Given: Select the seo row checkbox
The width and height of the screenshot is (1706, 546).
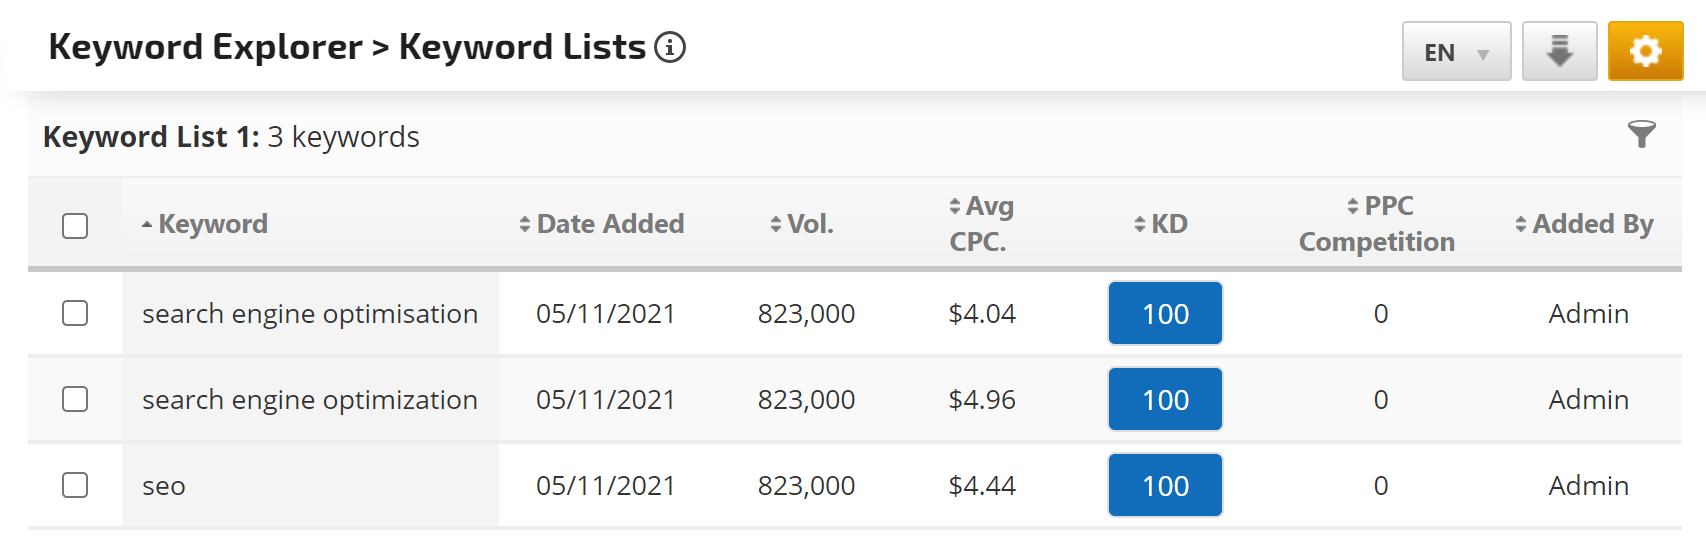Looking at the screenshot, I should click(75, 485).
